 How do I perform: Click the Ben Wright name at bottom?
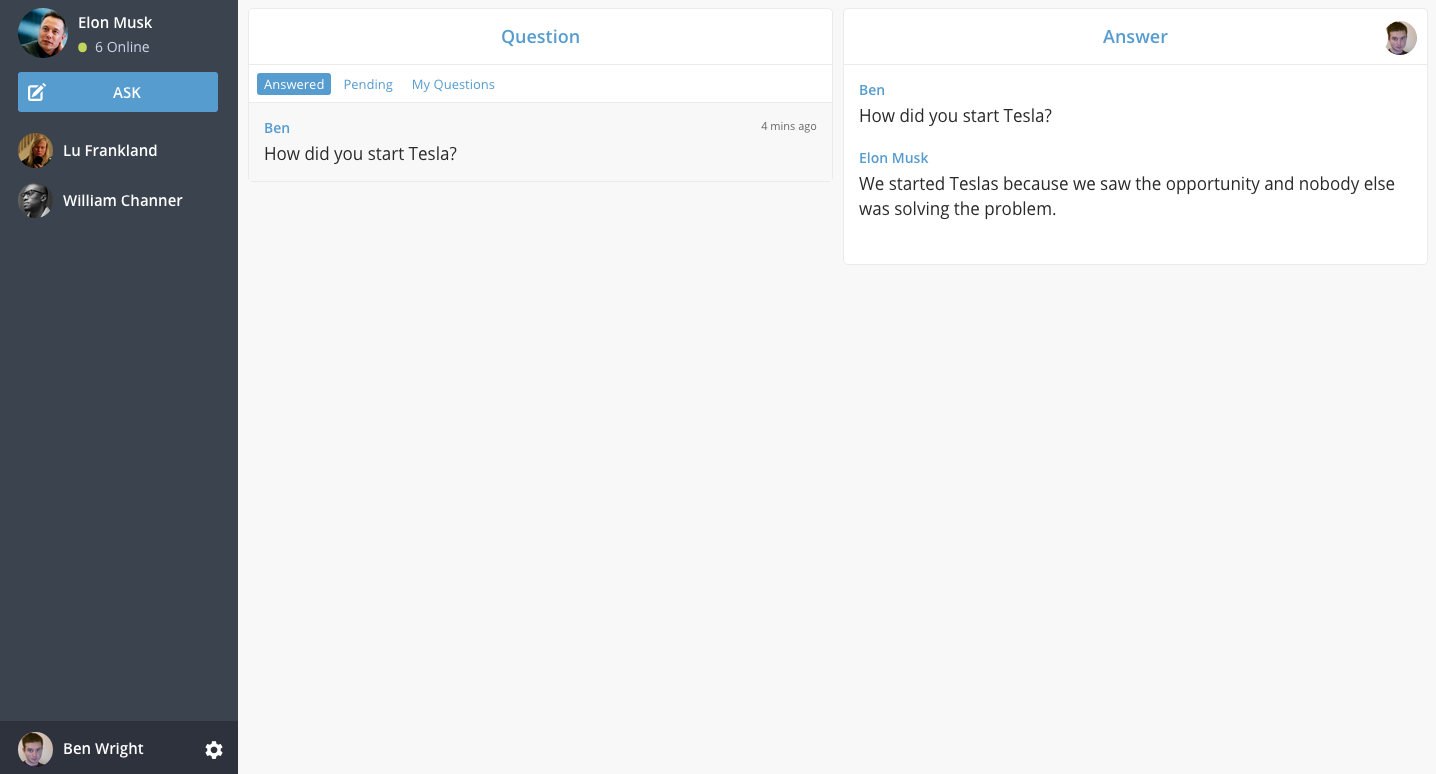point(103,748)
